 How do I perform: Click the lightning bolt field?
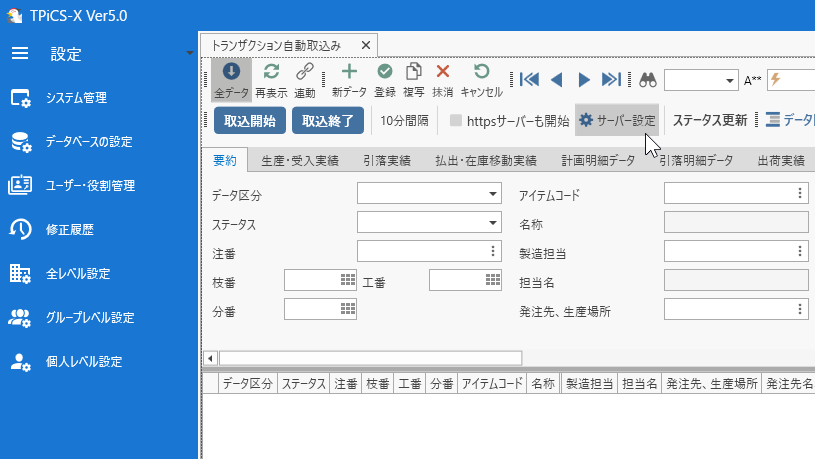coord(791,80)
